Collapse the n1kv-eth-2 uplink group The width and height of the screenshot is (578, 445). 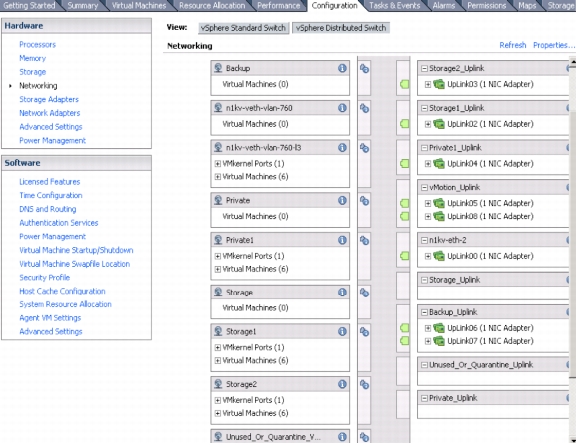[x=424, y=240]
